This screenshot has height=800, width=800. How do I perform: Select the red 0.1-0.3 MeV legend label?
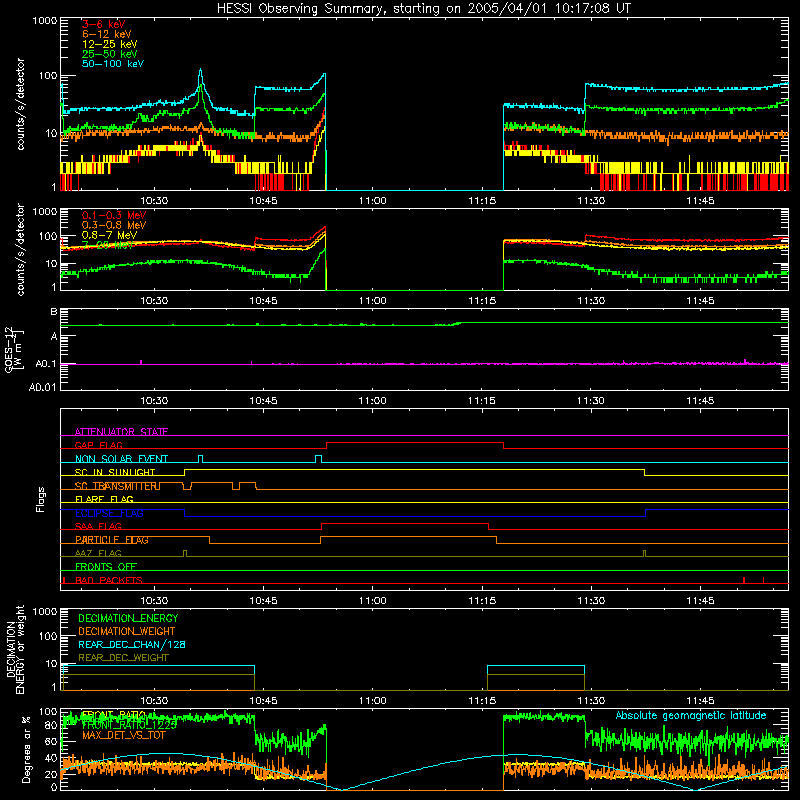click(114, 215)
